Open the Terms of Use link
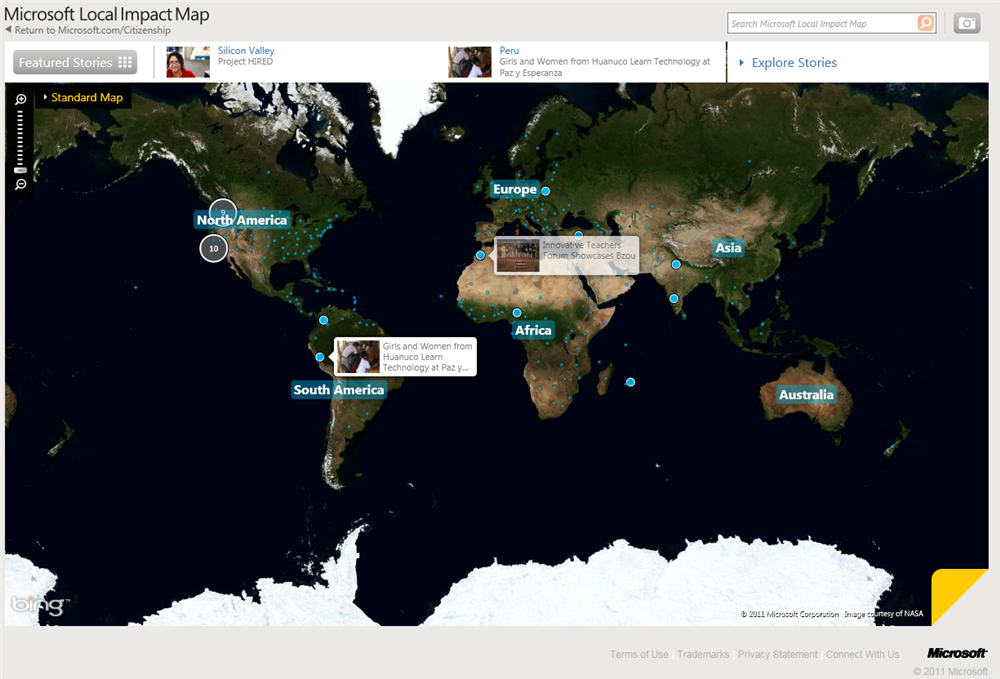Image resolution: width=1000 pixels, height=679 pixels. 639,654
